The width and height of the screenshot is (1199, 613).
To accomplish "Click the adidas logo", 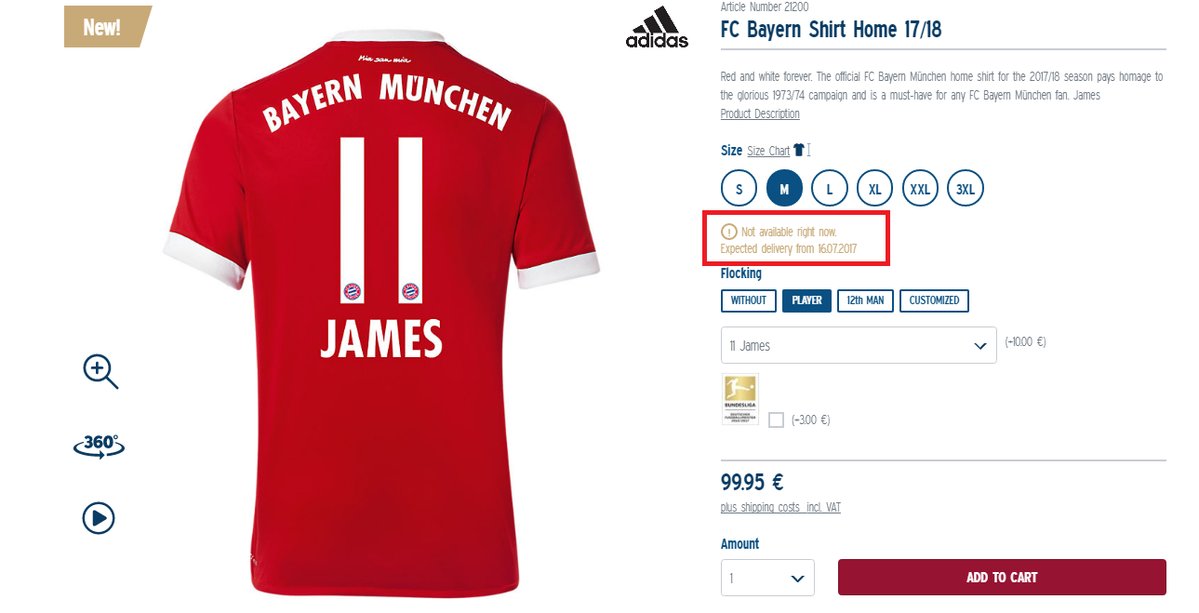I will [x=657, y=28].
